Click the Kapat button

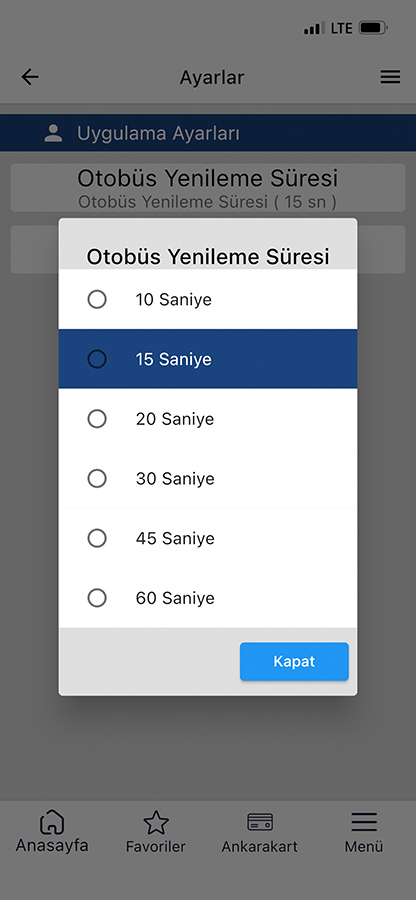pos(294,661)
